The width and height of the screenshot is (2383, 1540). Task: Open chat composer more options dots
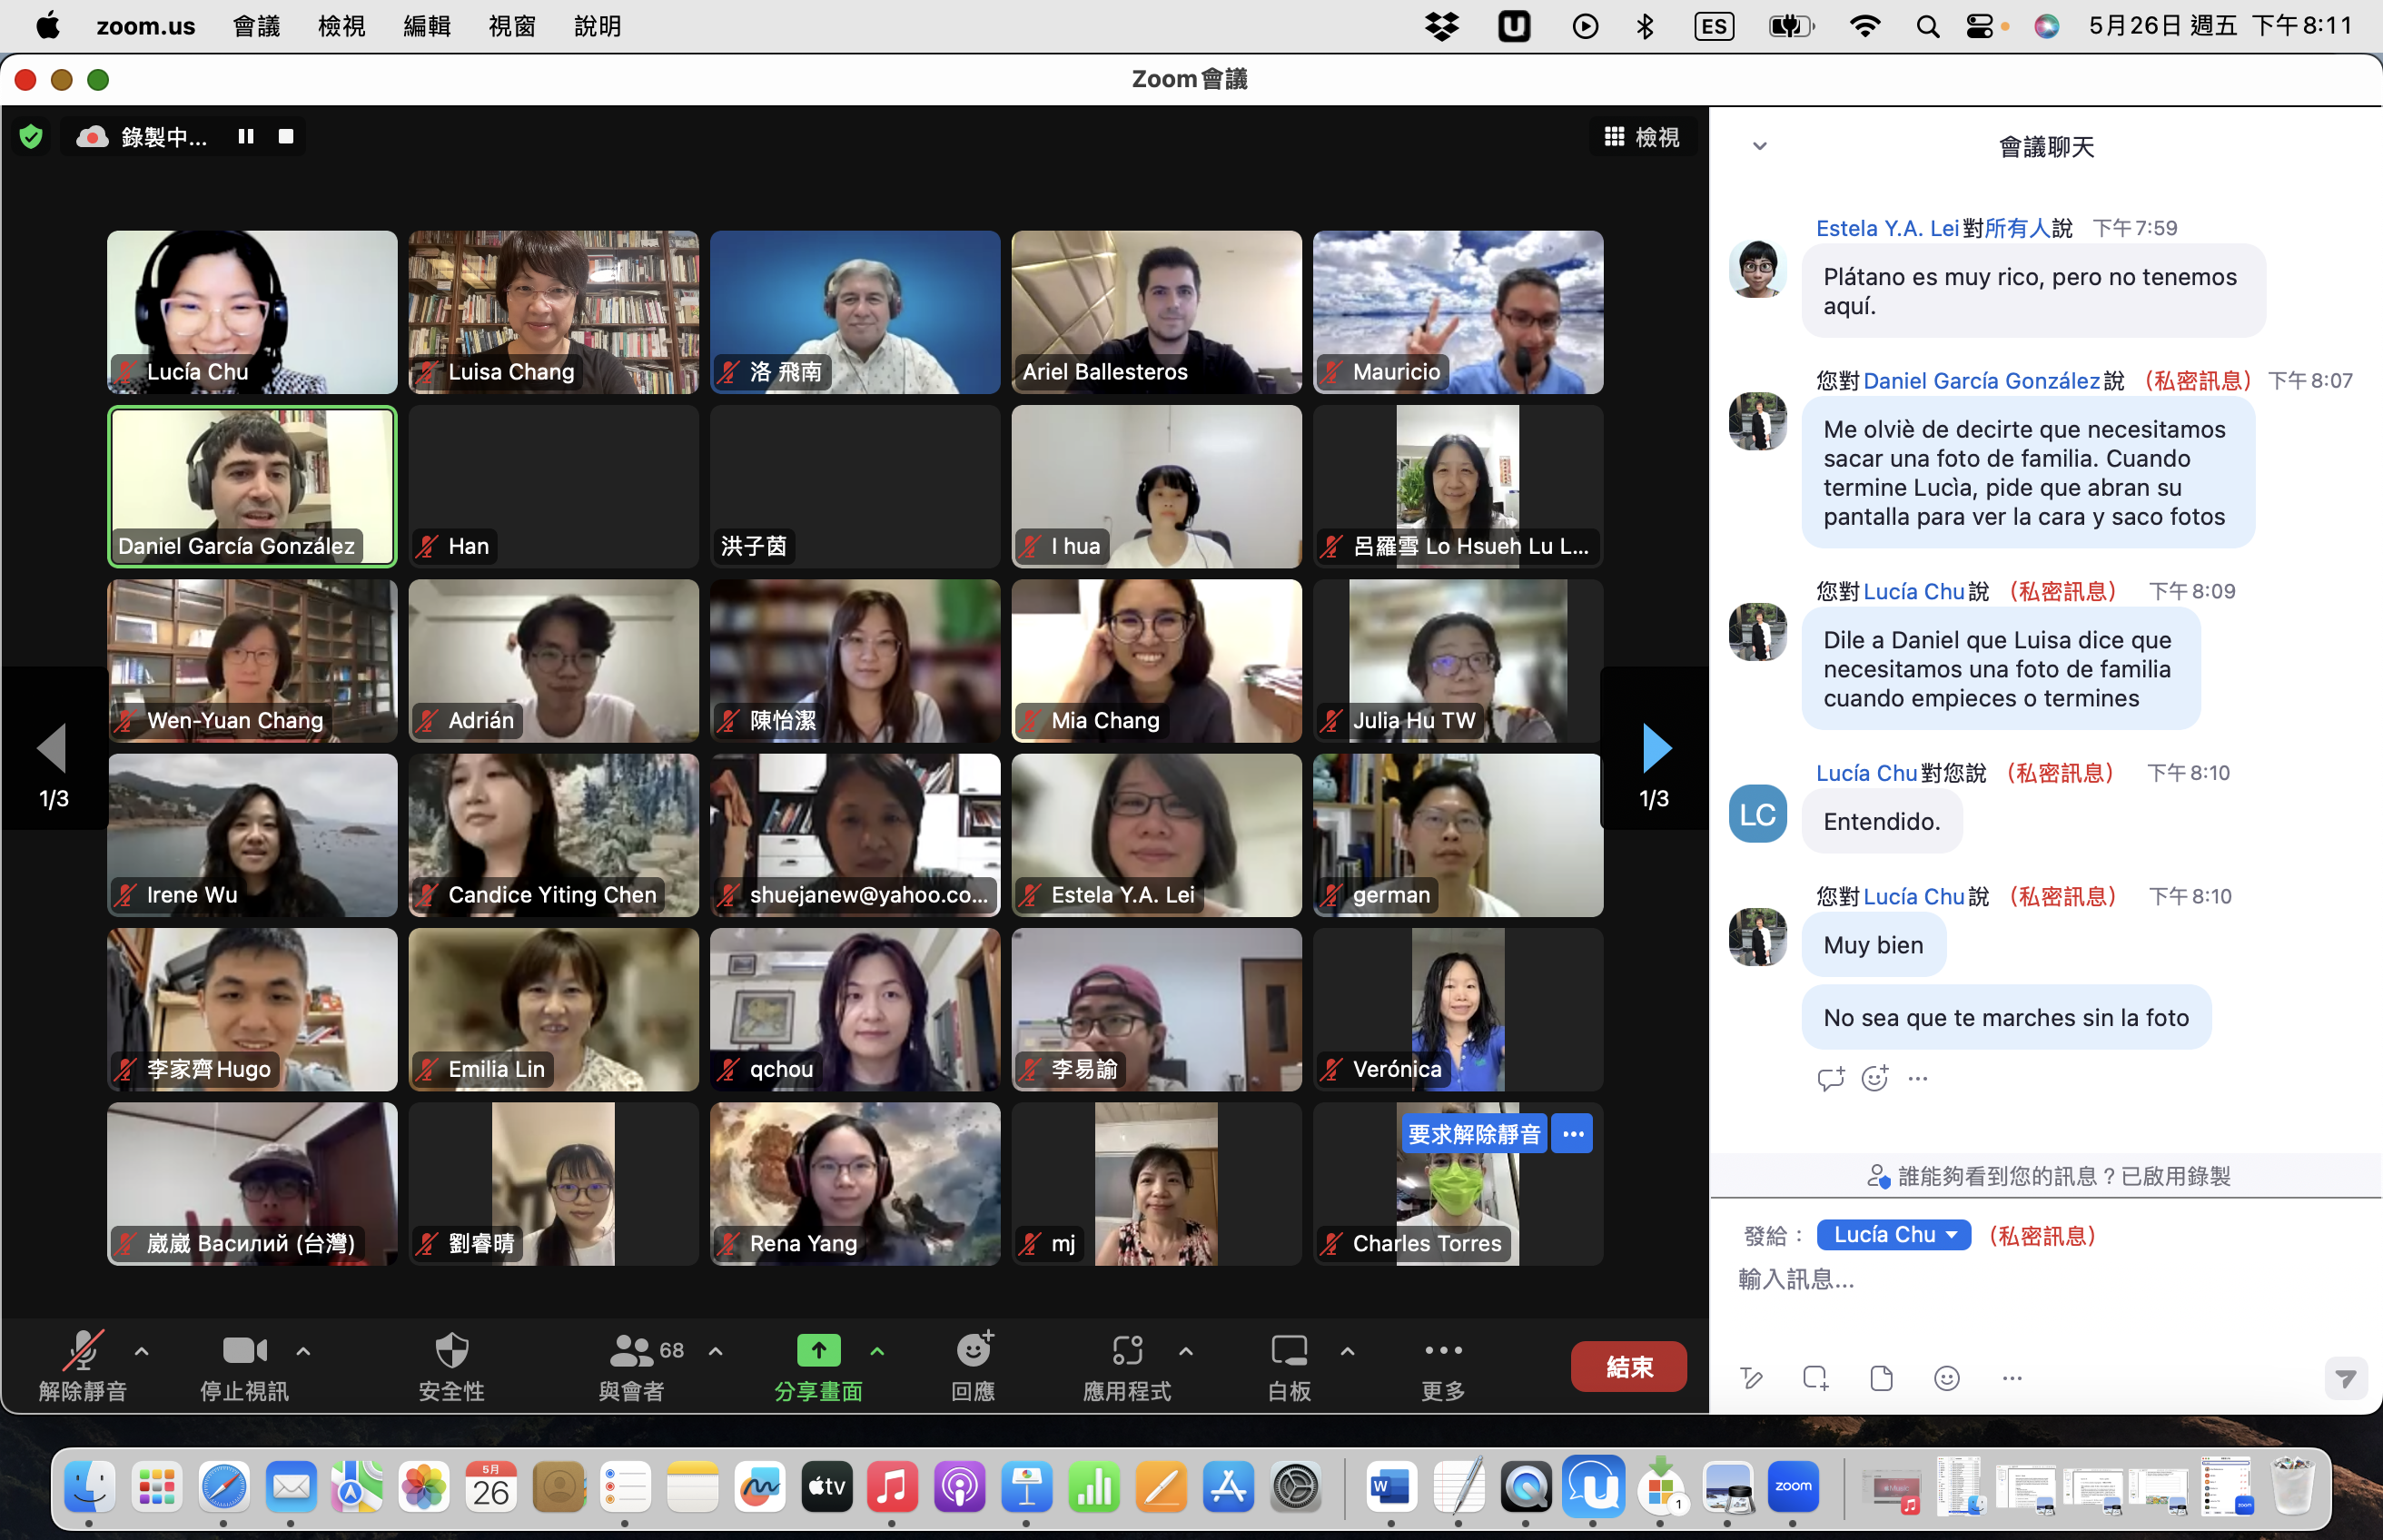[x=2013, y=1378]
